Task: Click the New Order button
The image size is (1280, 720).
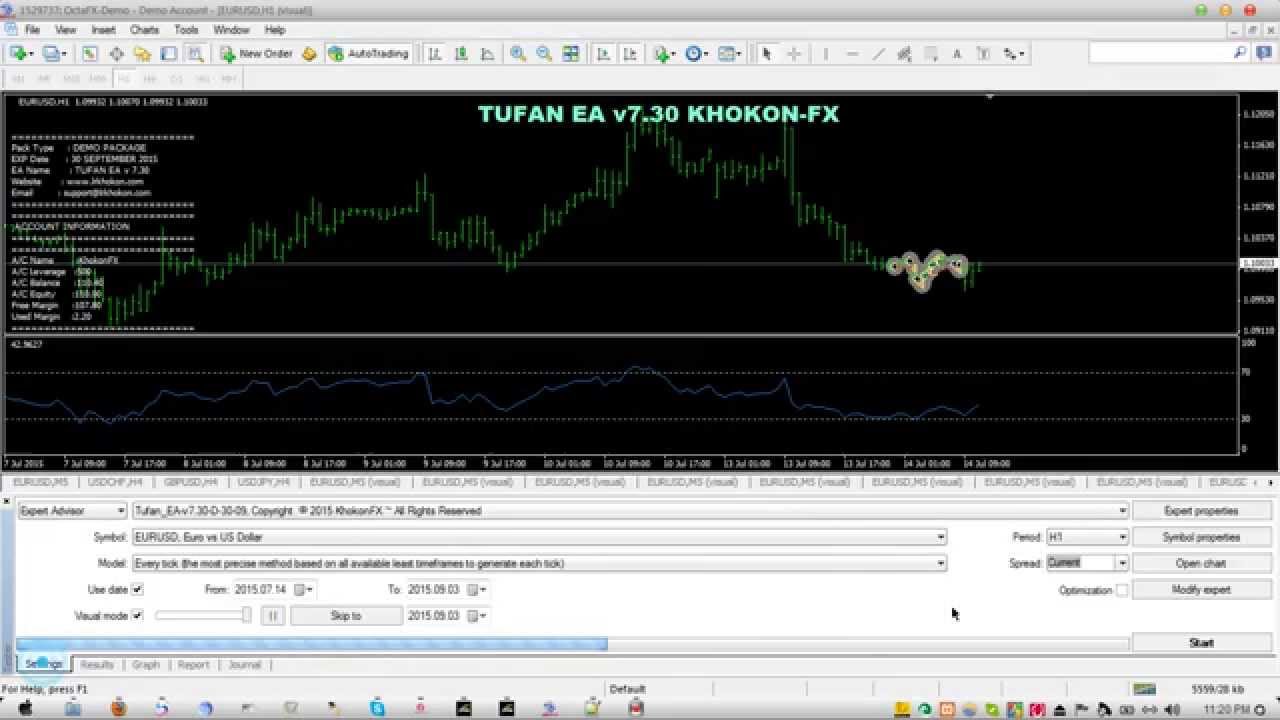Action: pos(257,54)
